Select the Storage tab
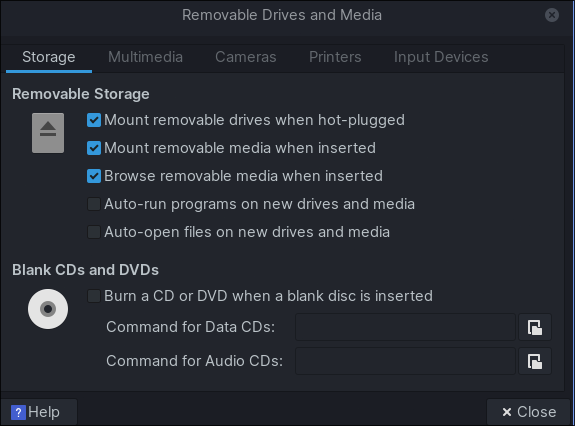This screenshot has height=426, width=575. pos(49,57)
